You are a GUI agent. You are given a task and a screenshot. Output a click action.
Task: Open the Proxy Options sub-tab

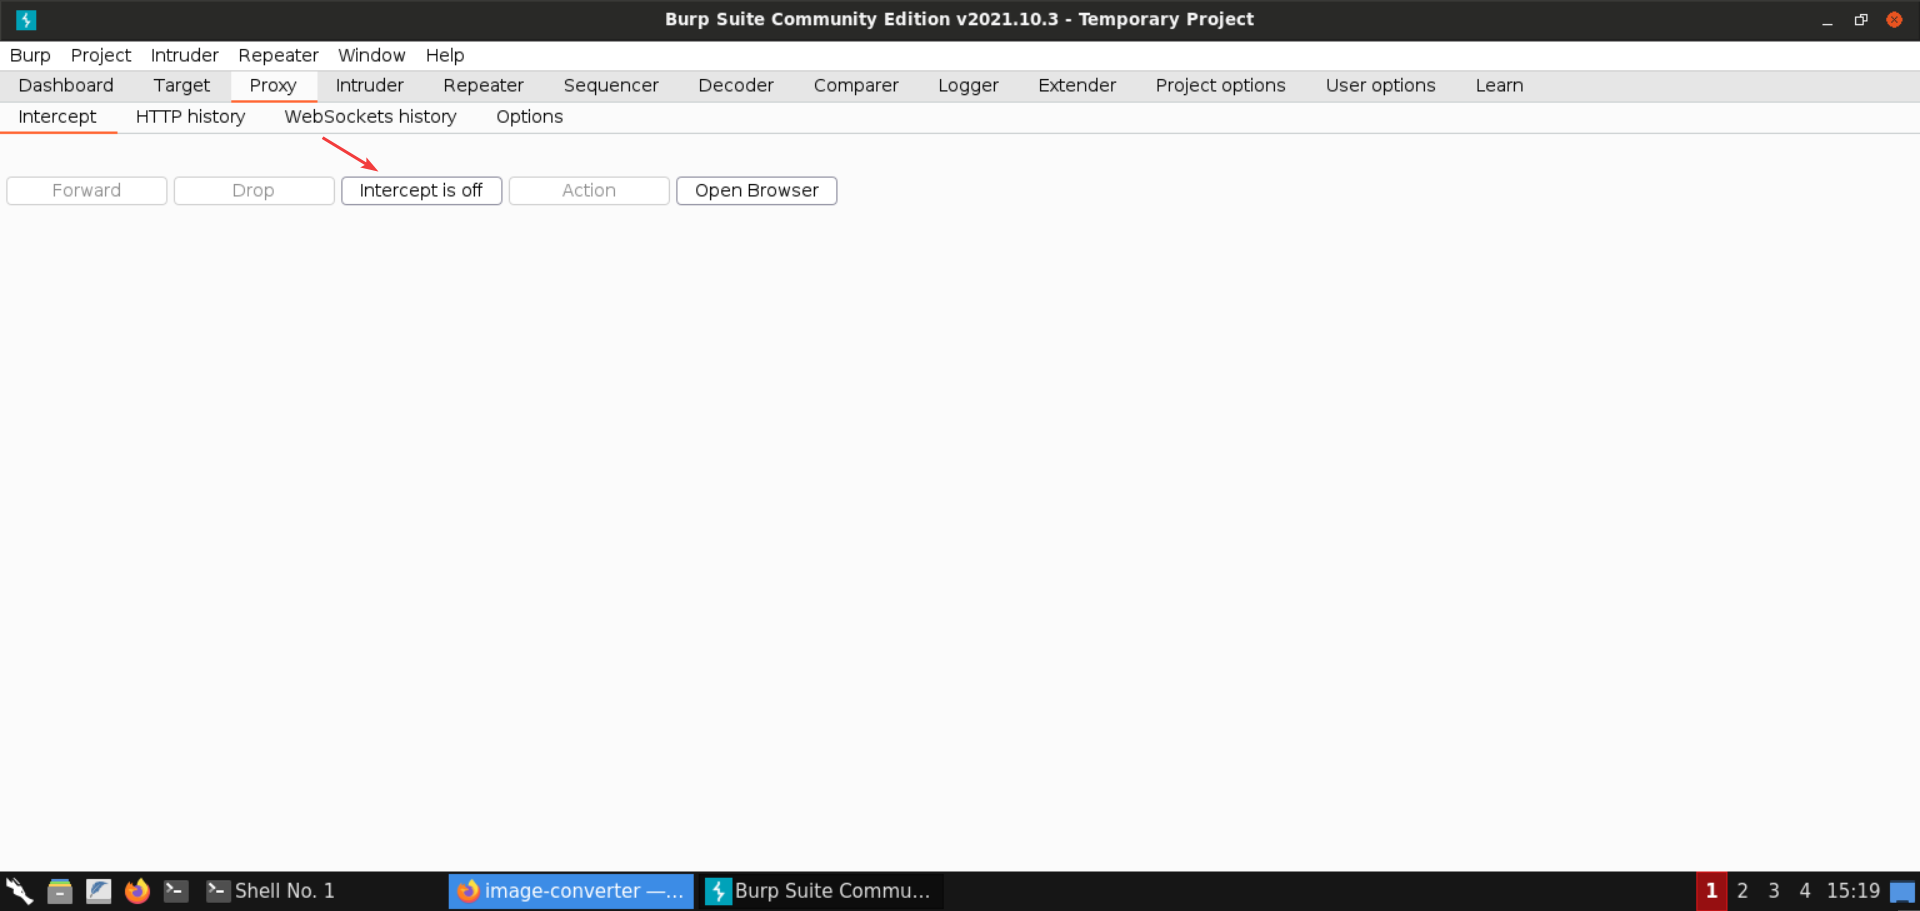coord(529,117)
